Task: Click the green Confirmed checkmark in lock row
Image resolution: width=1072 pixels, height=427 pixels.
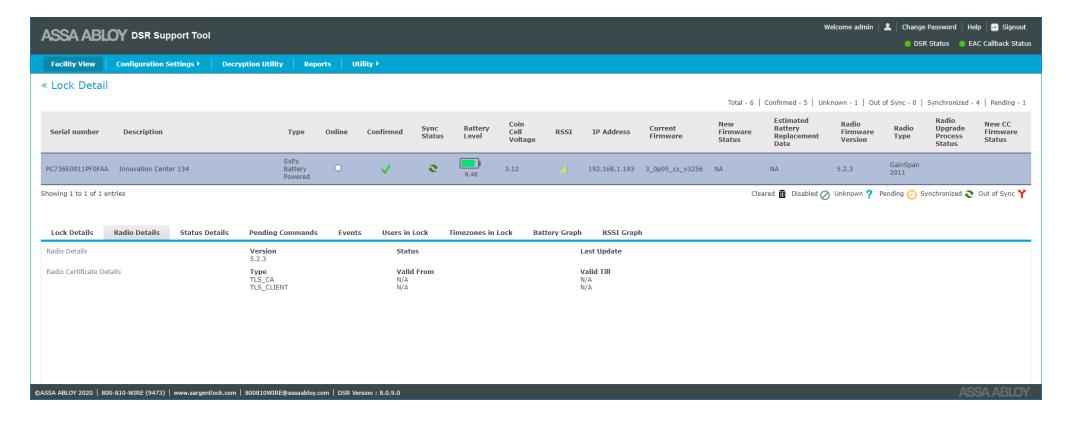Action: tap(385, 169)
